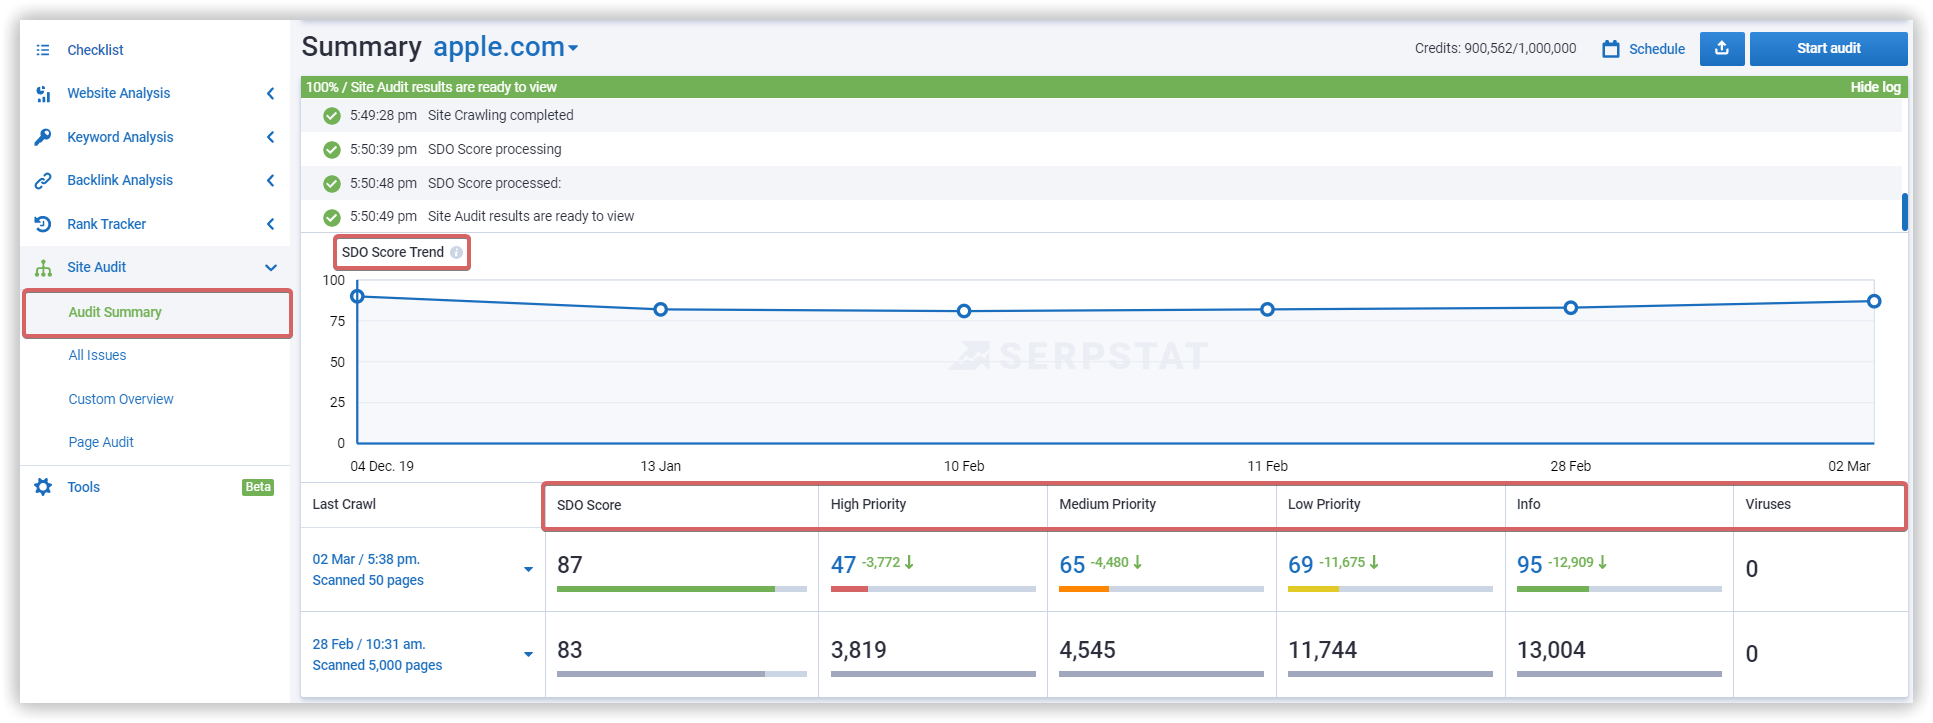Viewport: 1933px width, 723px height.
Task: Click the Info value 95
Action: (1529, 565)
